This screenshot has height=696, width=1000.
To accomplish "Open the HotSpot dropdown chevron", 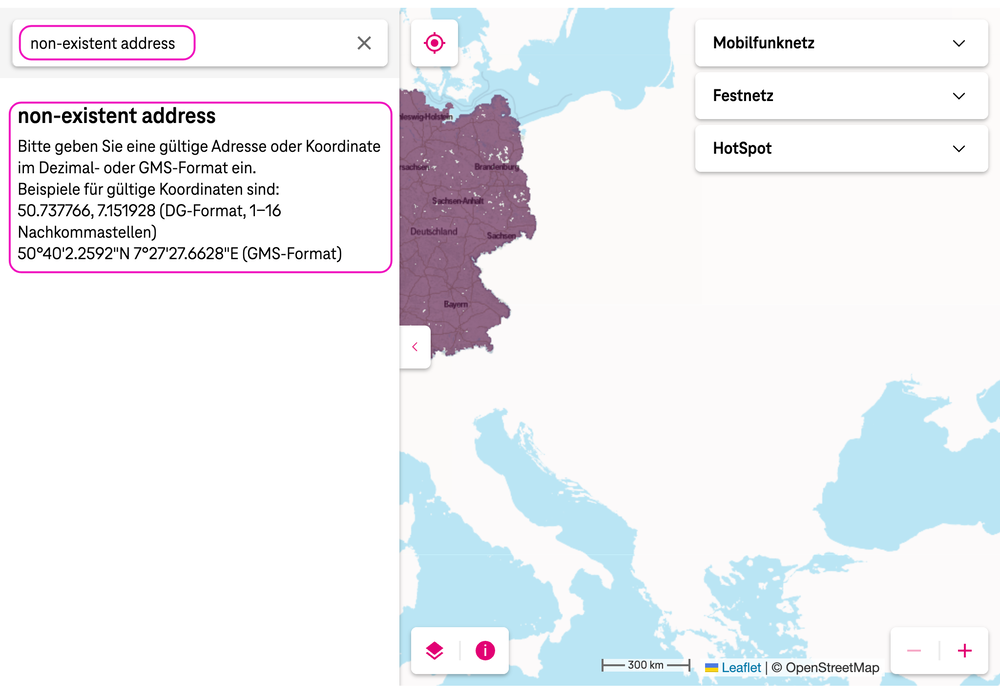I will point(959,148).
